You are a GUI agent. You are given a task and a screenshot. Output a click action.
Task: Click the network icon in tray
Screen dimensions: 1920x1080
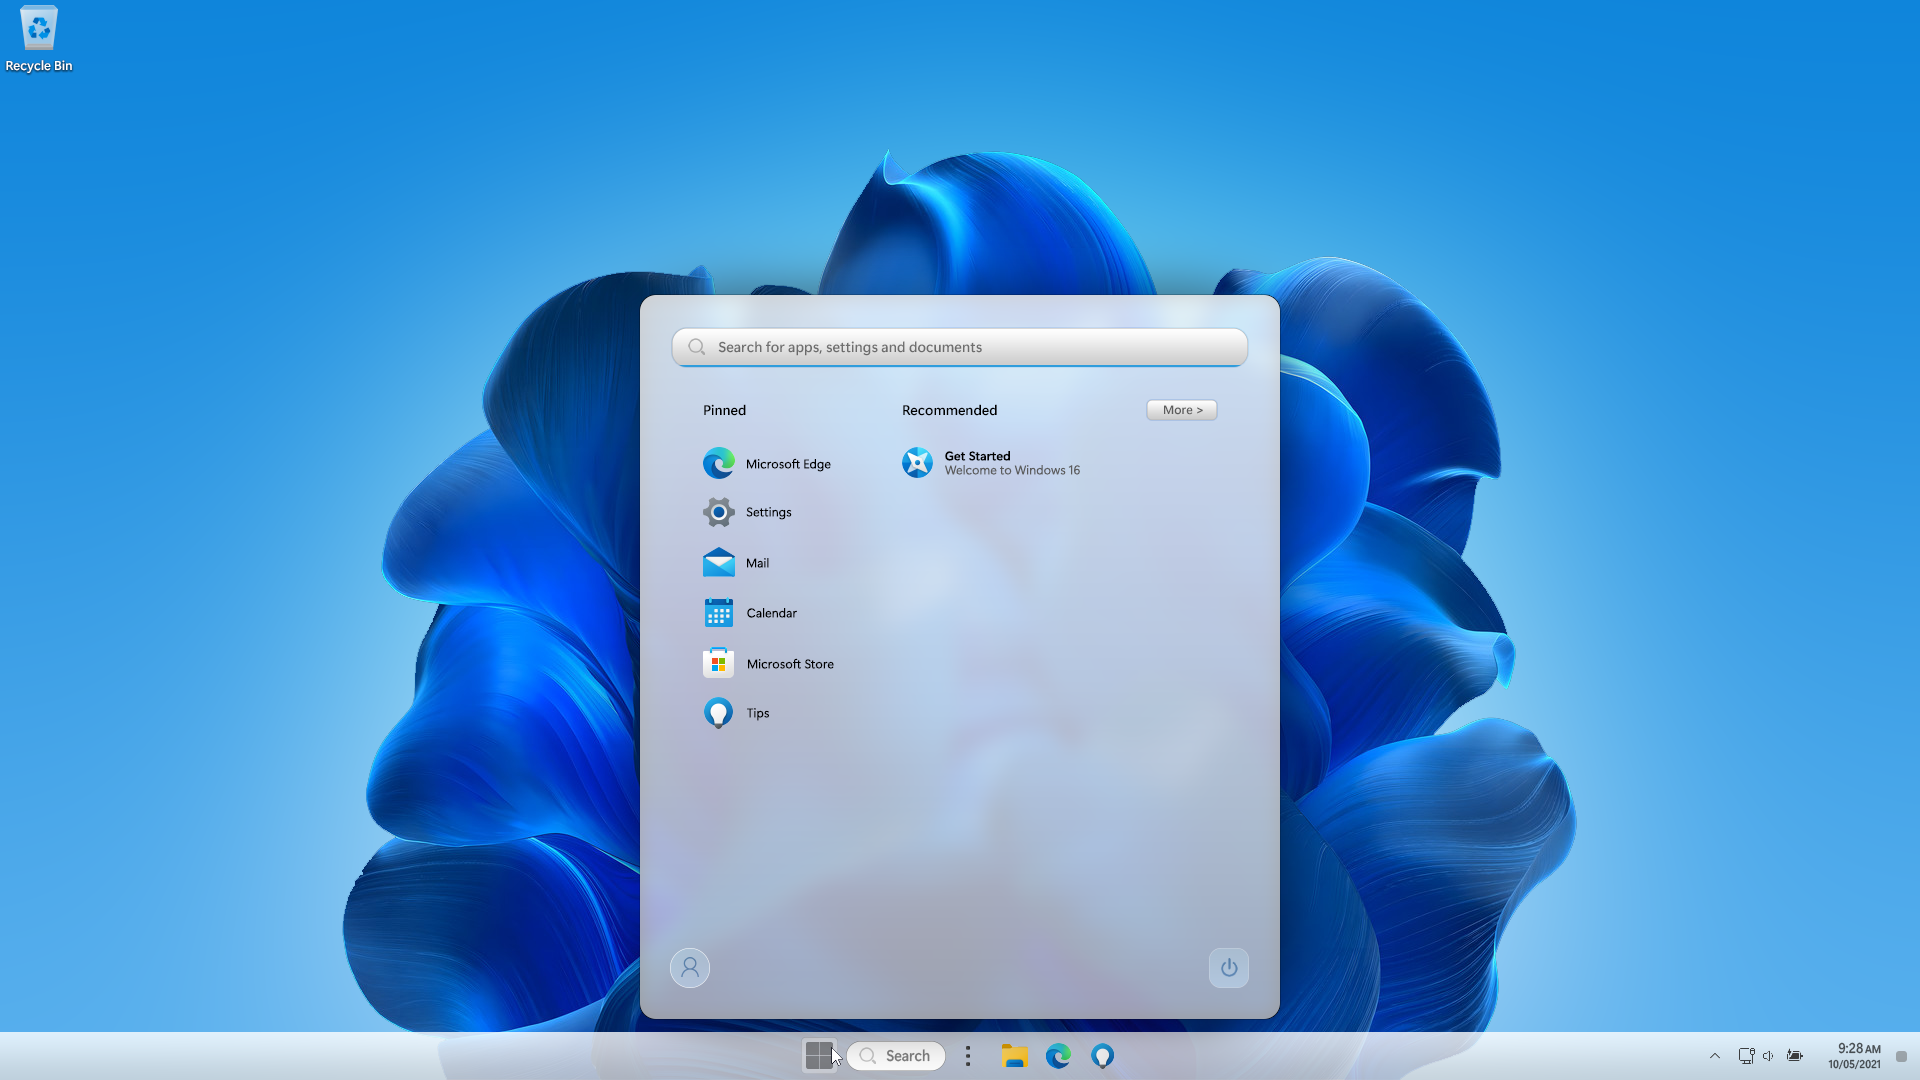point(1746,1056)
